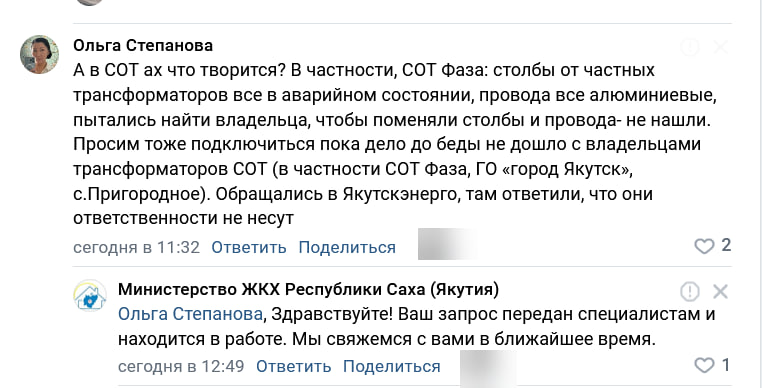
Task: Hide Ольга Степанова's comment with the X icon
Action: 721,47
